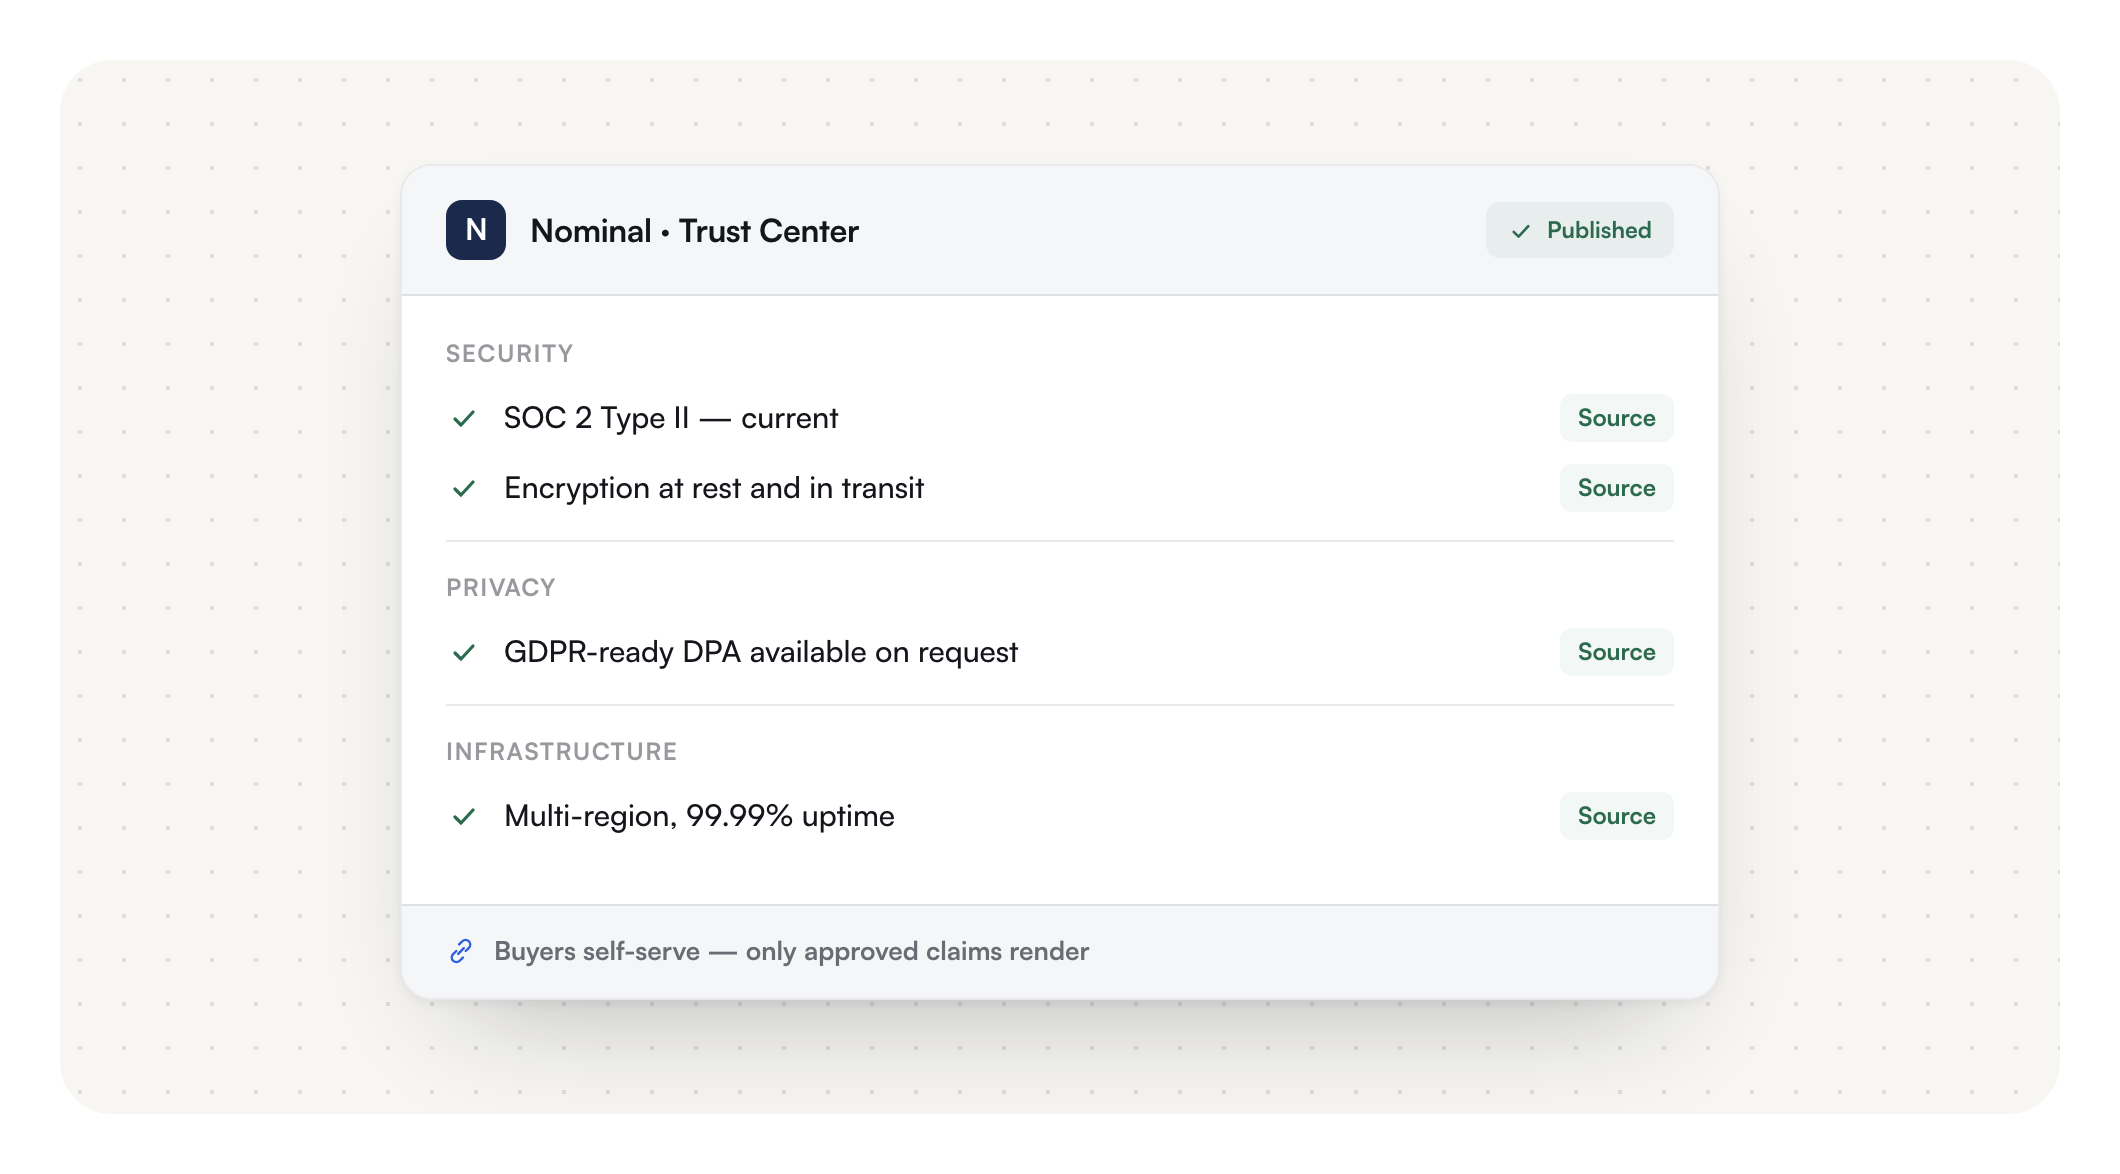Select the 'Nominal • Trust Center' title
The height and width of the screenshot is (1174, 2120).
[x=694, y=231]
